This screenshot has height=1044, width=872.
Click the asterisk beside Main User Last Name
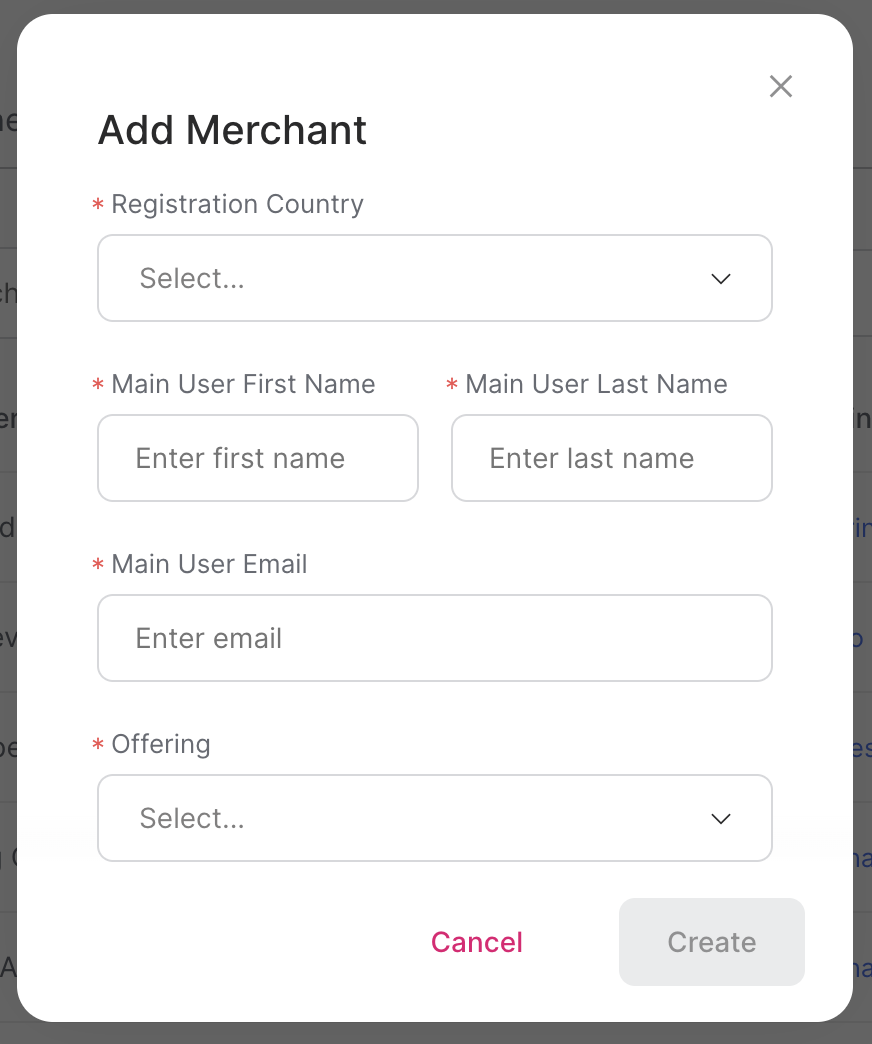pyautogui.click(x=451, y=385)
